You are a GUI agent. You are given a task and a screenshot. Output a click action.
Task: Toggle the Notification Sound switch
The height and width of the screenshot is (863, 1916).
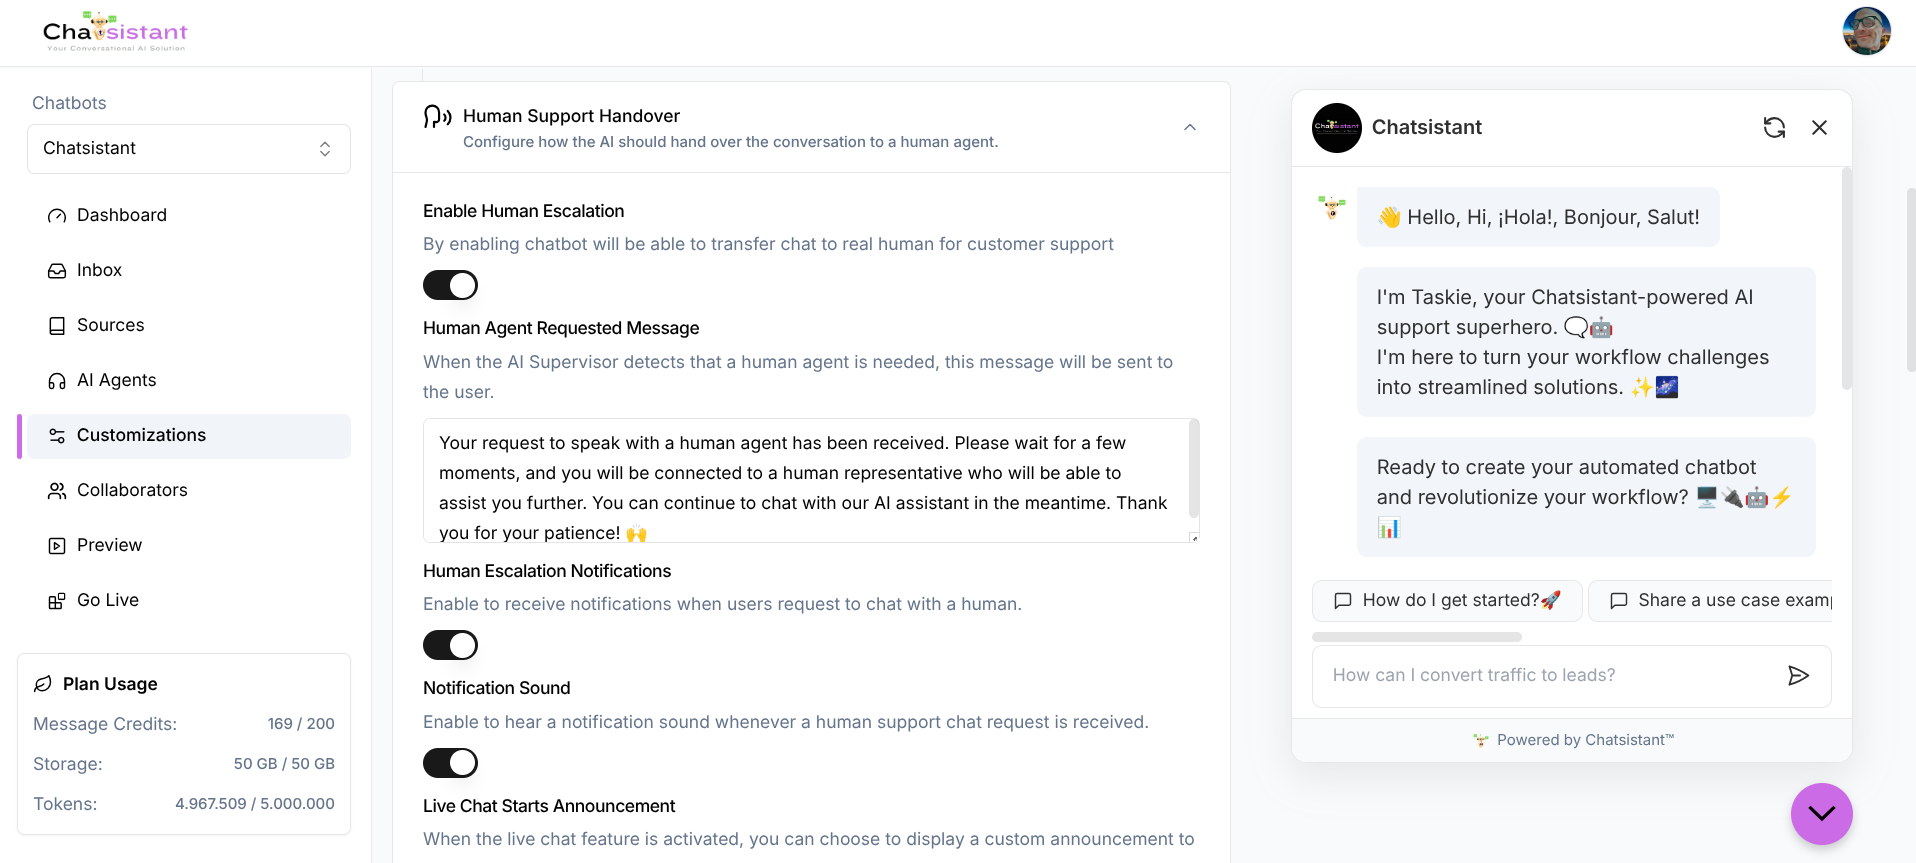450,763
